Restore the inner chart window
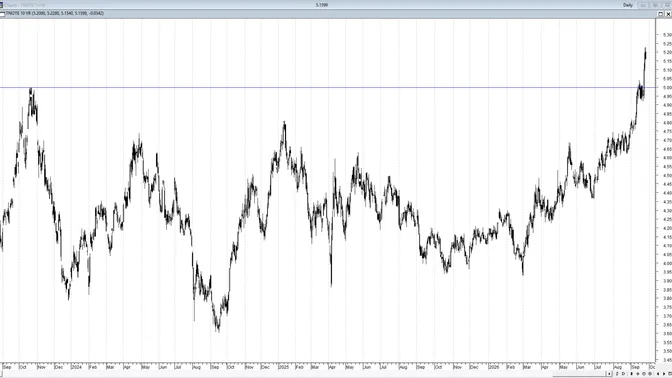The image size is (672, 378). (x=661, y=14)
